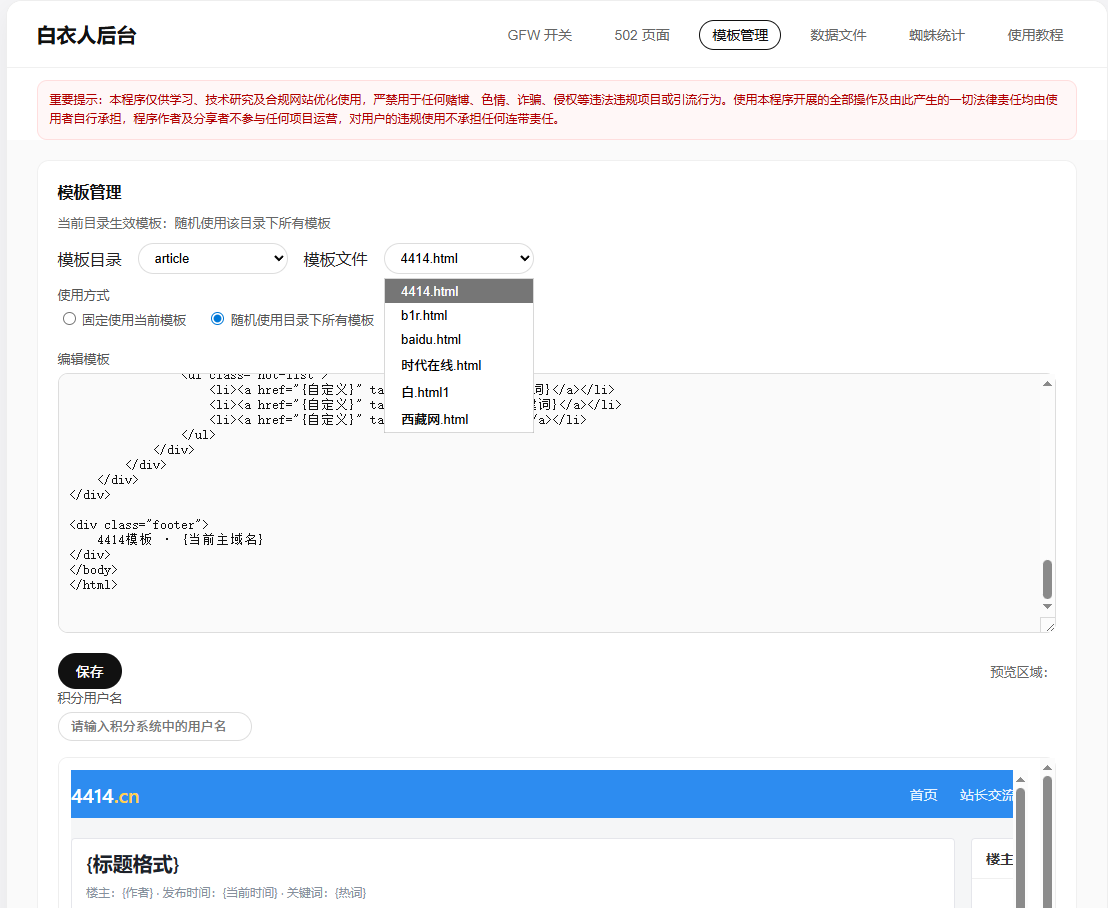Select the 固定使用当前模板 radio button

(69, 320)
